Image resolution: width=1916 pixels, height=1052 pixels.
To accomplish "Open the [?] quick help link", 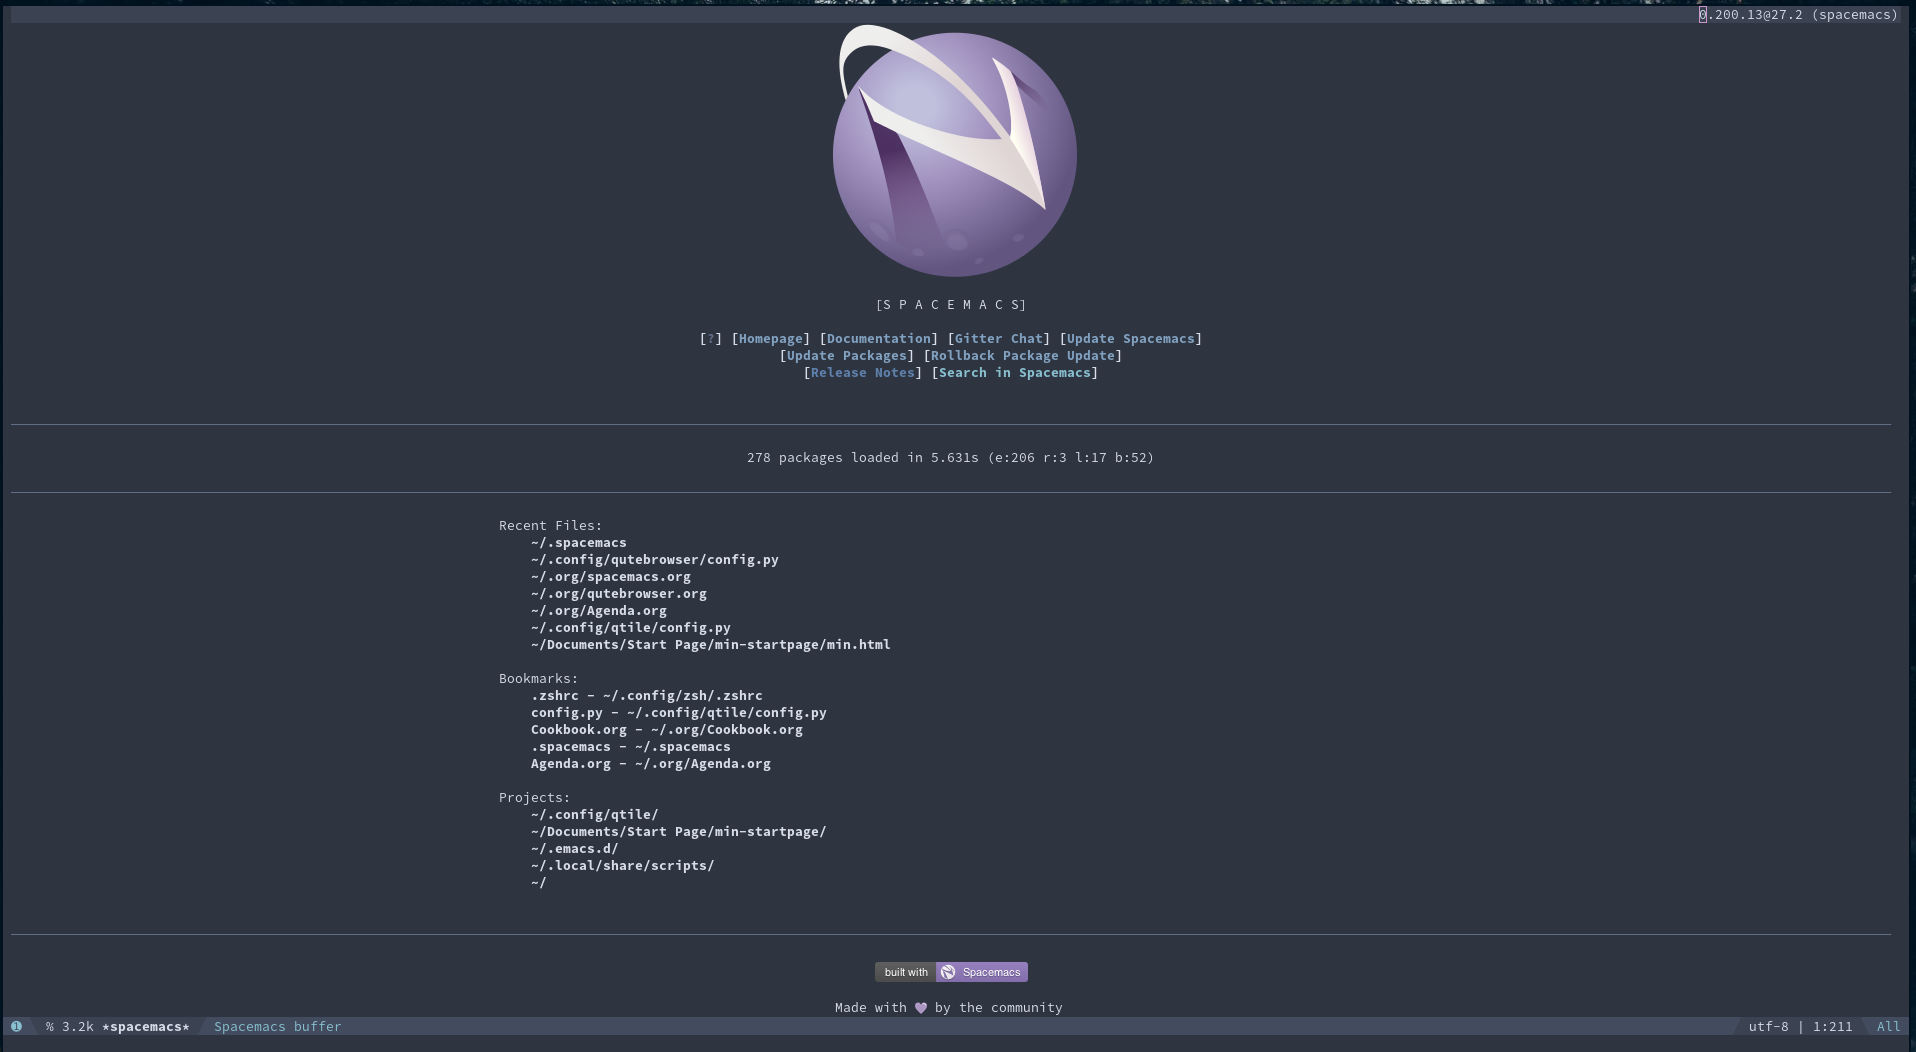I will coord(711,339).
